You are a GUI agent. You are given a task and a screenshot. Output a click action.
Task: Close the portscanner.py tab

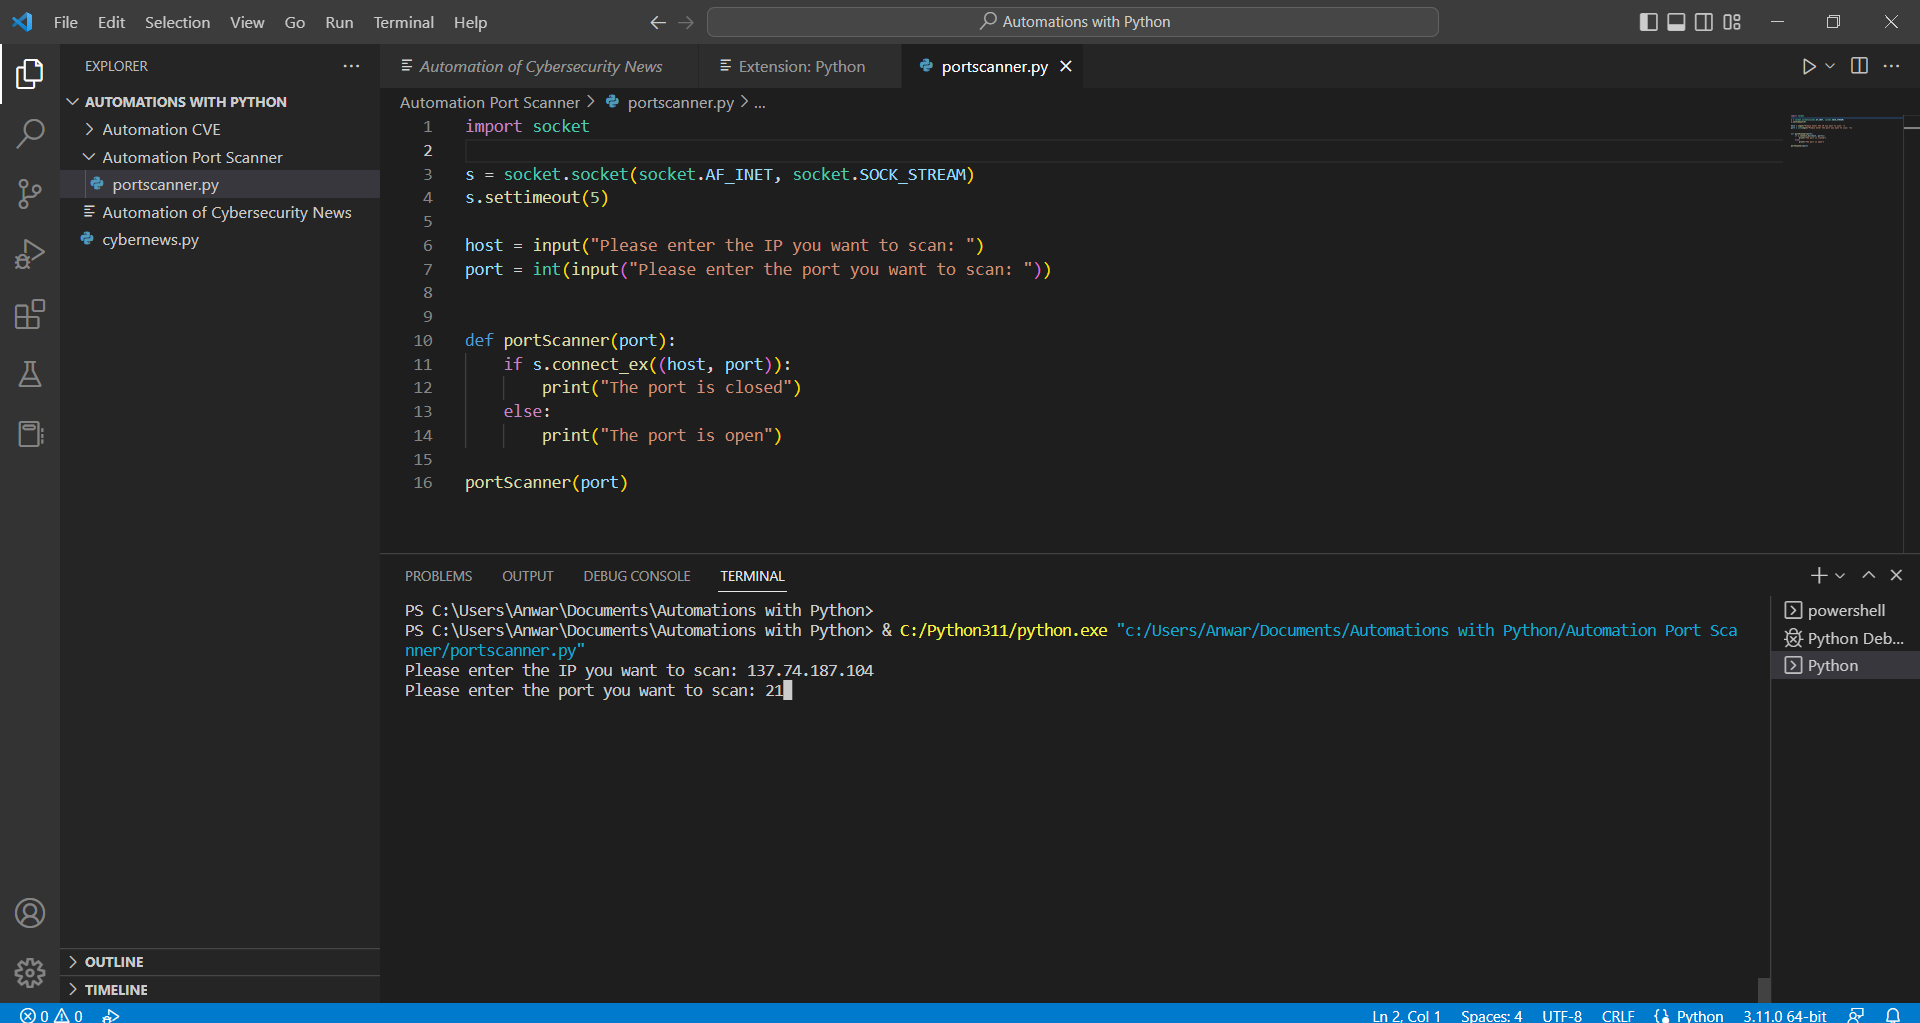(x=1066, y=66)
